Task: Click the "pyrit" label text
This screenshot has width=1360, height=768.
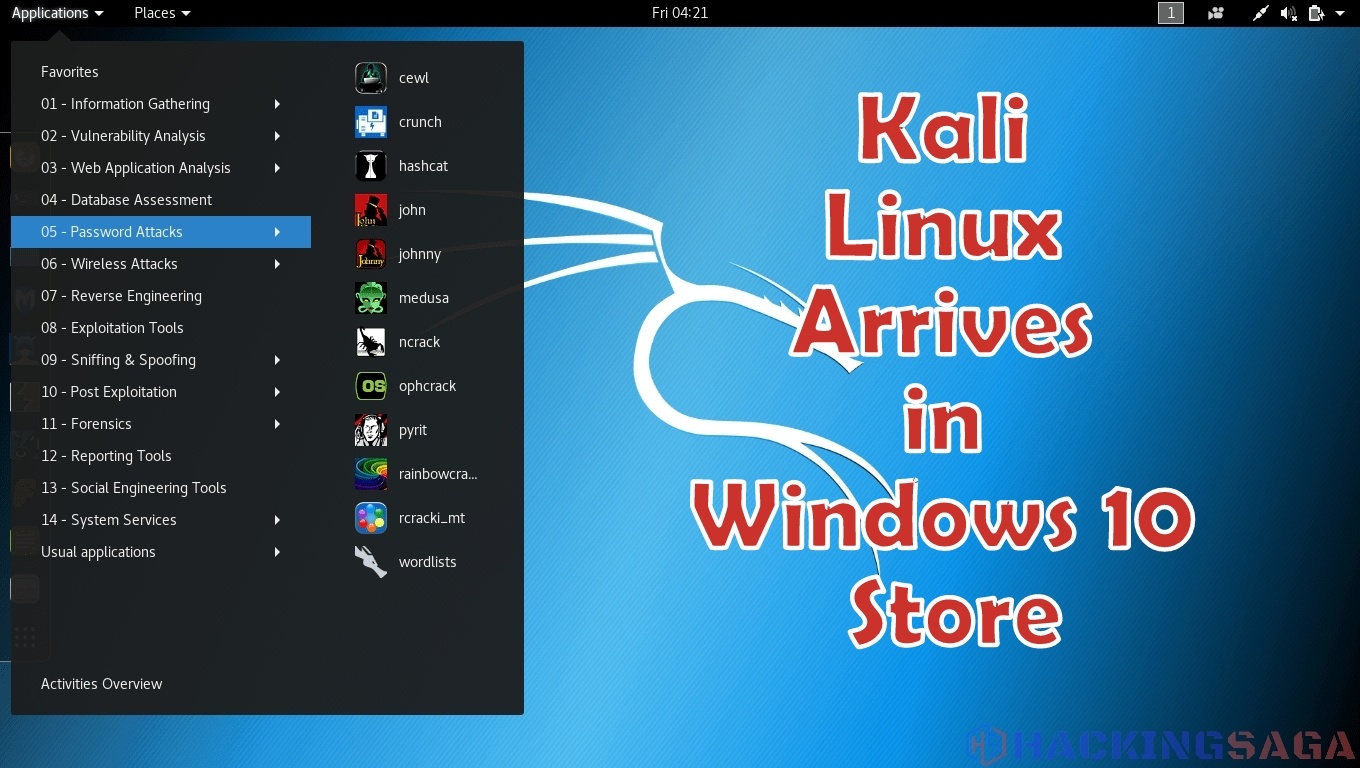Action: click(413, 430)
